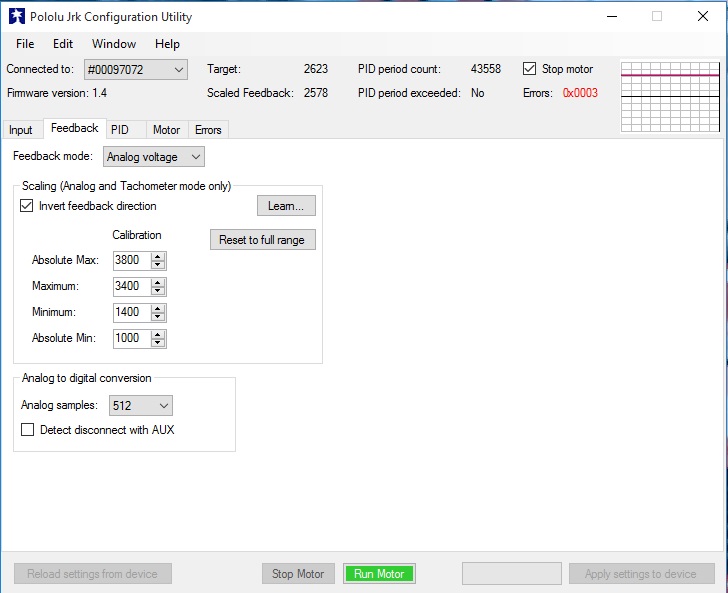Viewport: 728px width, 593px height.
Task: Enable Detect disconnect with AUX
Action: tap(27, 430)
